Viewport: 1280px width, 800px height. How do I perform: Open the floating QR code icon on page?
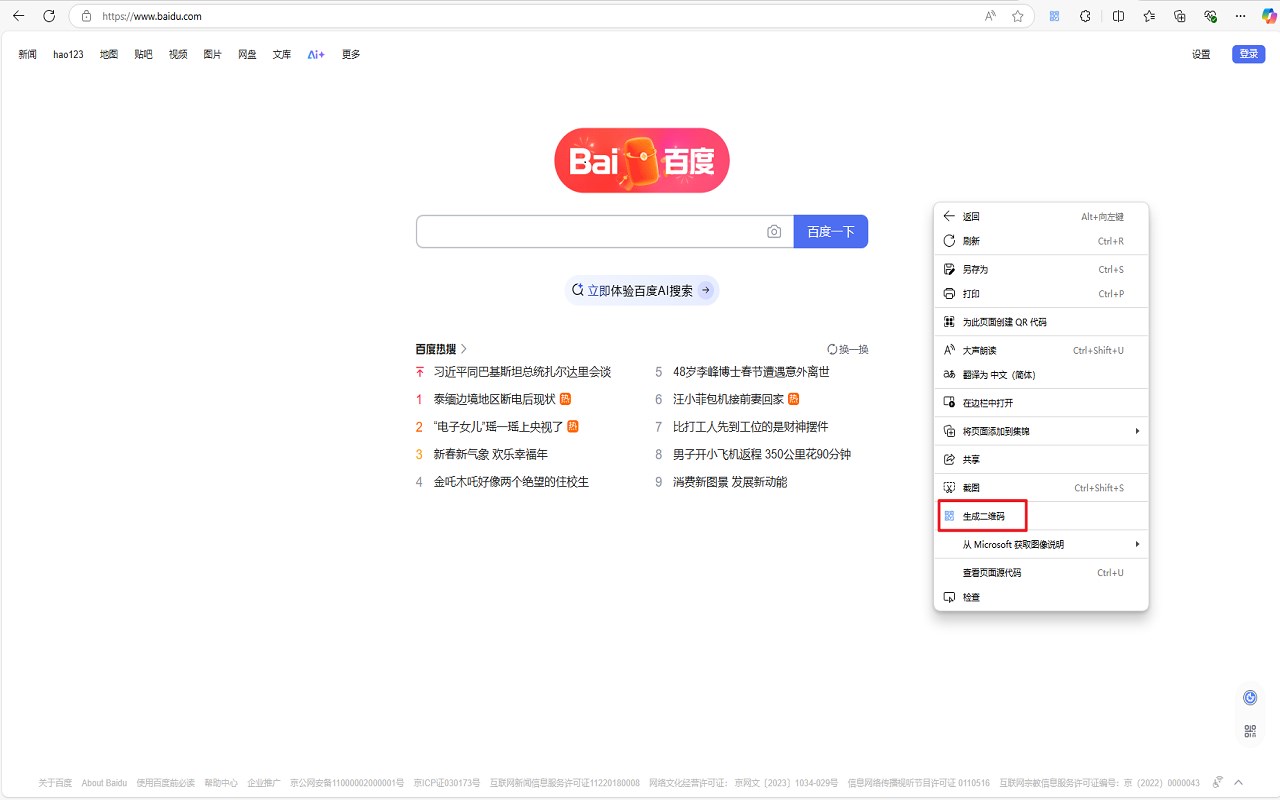1250,731
